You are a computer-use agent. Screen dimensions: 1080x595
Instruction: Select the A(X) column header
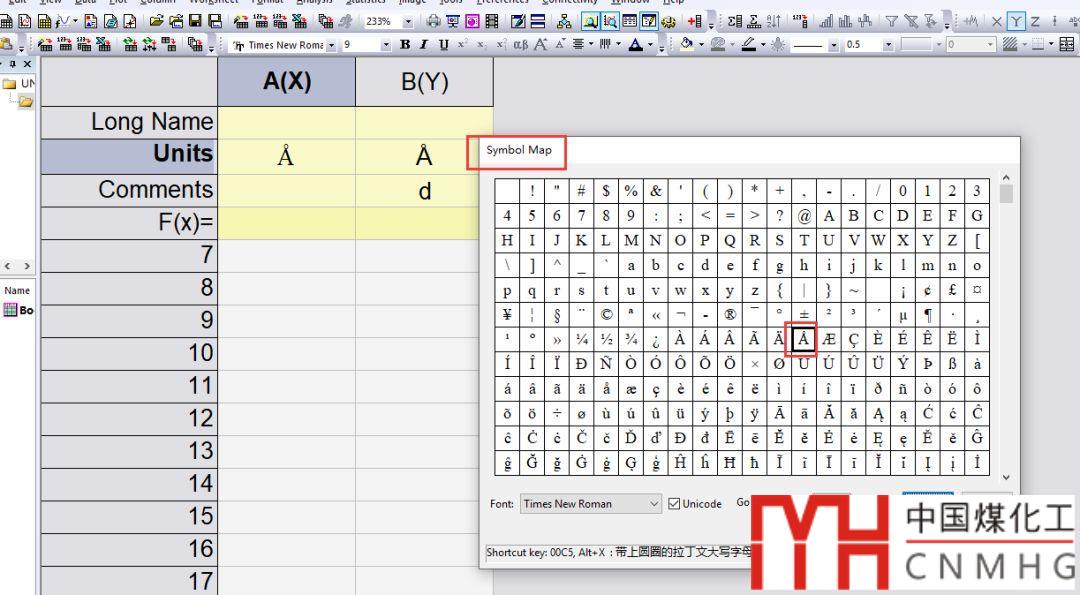pos(287,81)
